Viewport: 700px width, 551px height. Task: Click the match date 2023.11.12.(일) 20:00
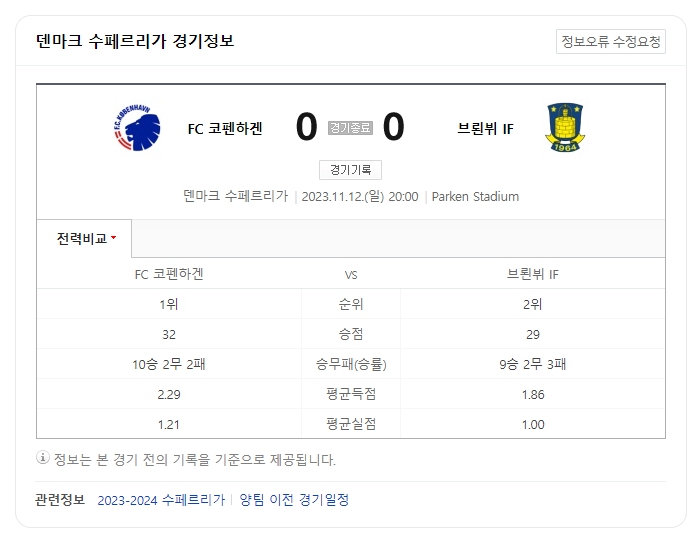click(360, 196)
